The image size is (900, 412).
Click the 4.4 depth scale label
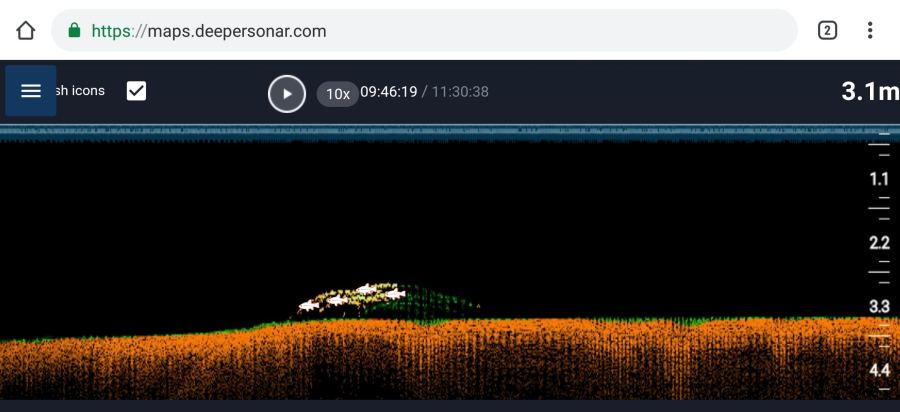[x=879, y=370]
